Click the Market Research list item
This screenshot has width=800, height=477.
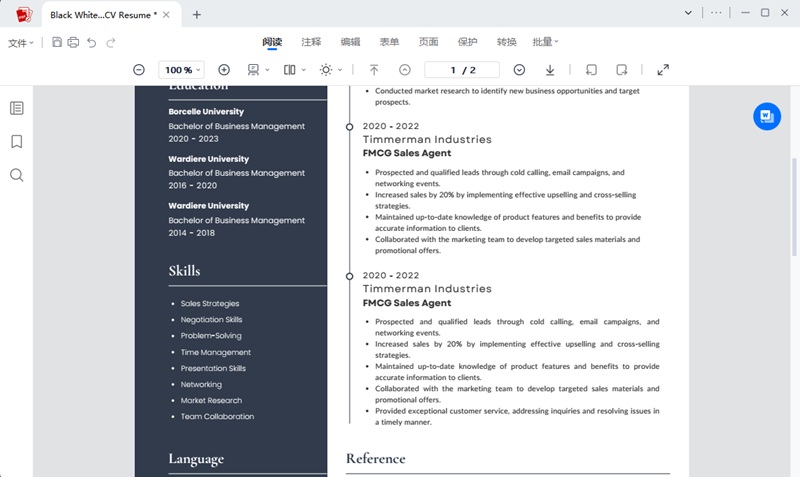click(x=211, y=400)
